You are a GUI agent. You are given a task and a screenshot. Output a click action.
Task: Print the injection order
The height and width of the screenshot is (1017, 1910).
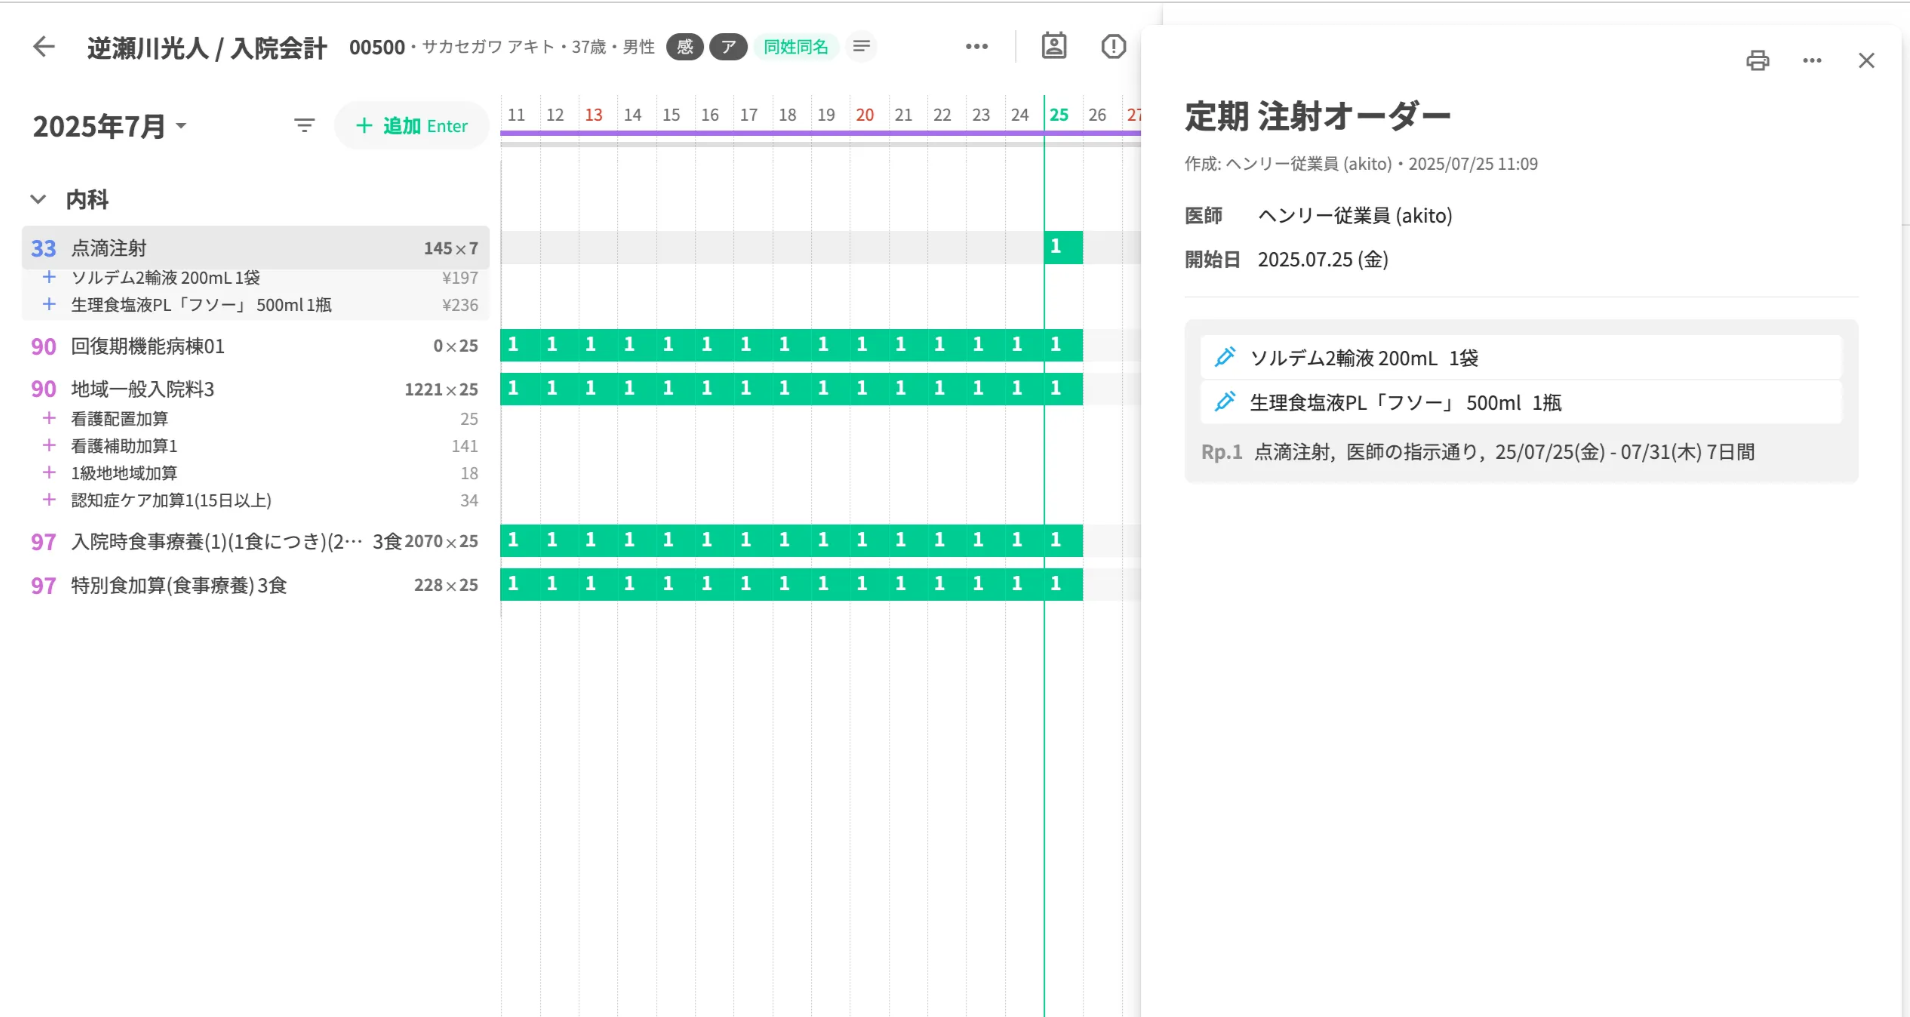tap(1757, 61)
